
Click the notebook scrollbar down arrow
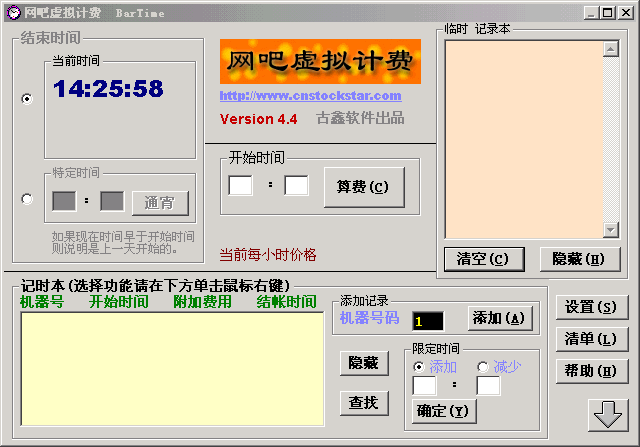(611, 230)
